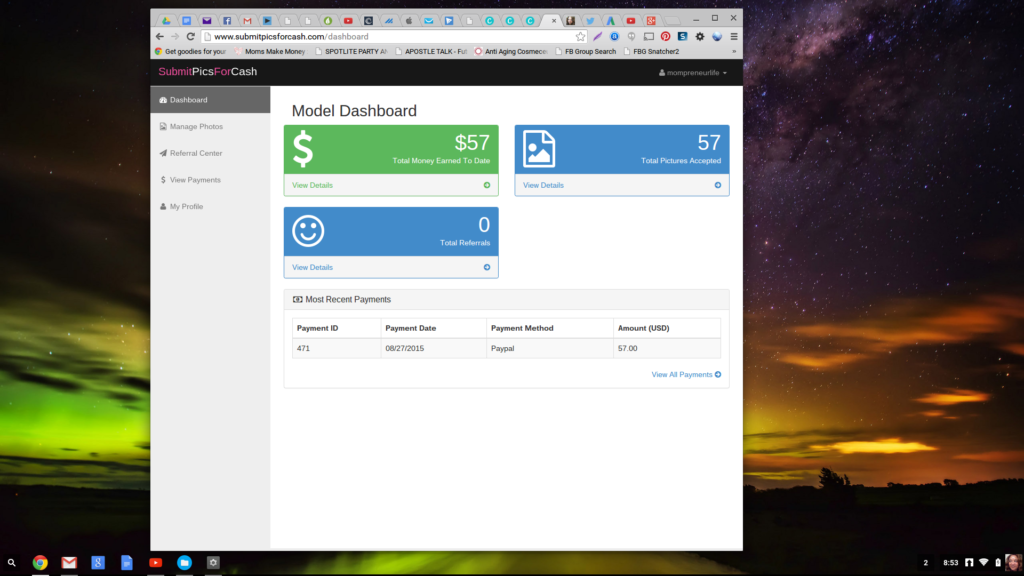Open Google Docs from the shelf
The width and height of the screenshot is (1024, 576).
pyautogui.click(x=127, y=562)
